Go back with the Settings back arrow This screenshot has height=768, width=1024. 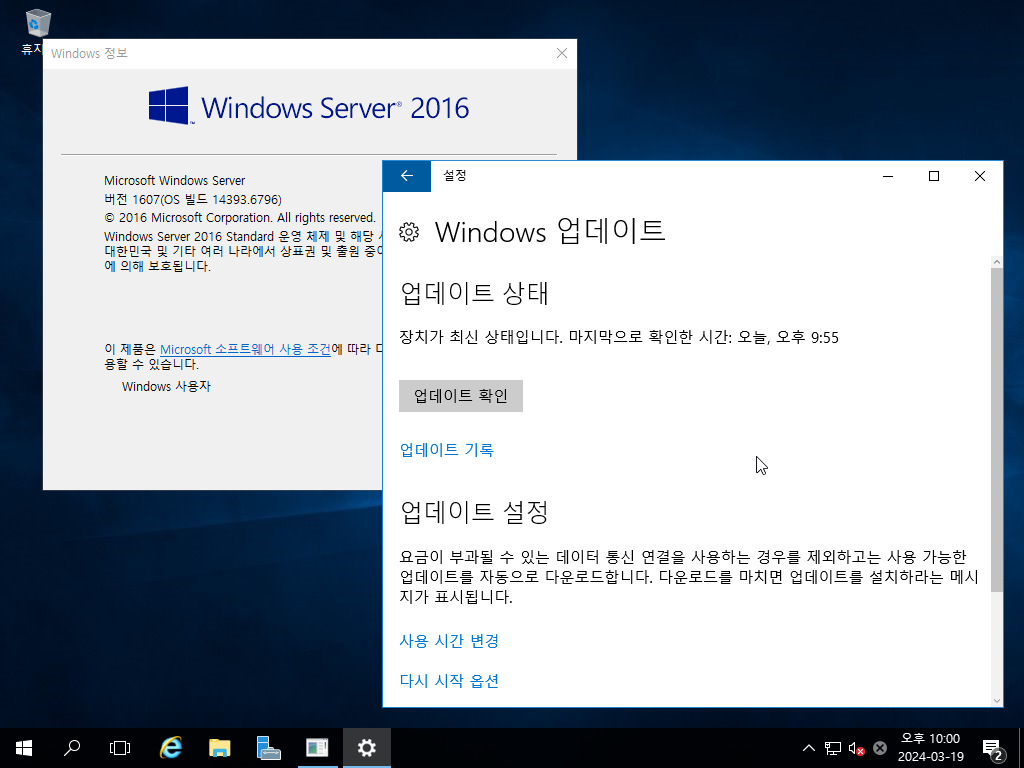407,176
